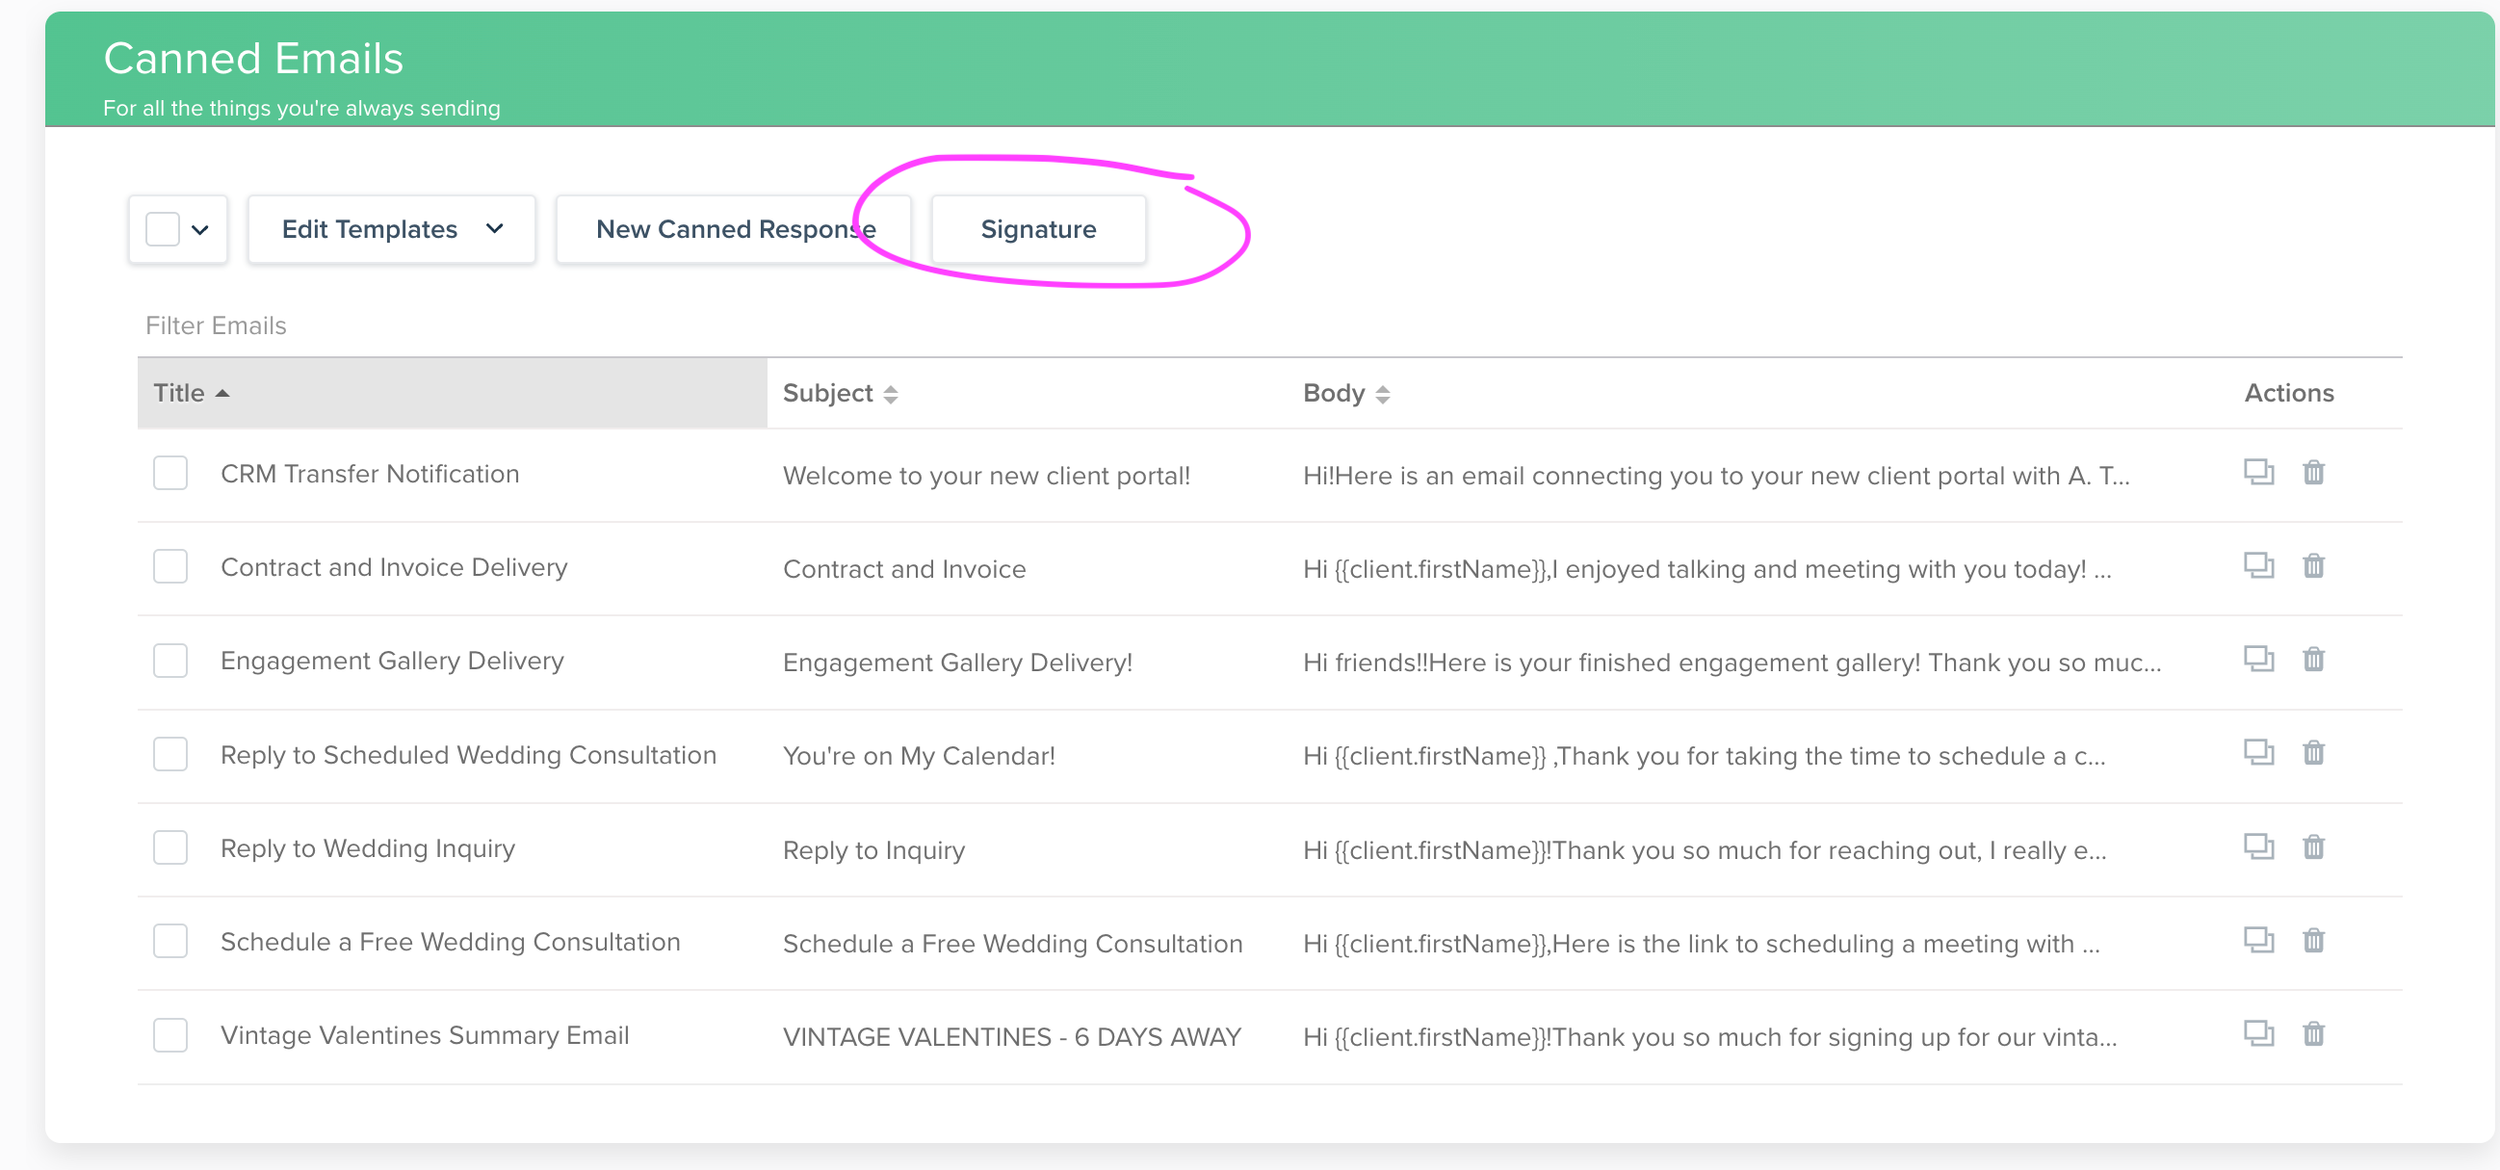
Task: Open the select-all dropdown arrow
Action: [200, 230]
